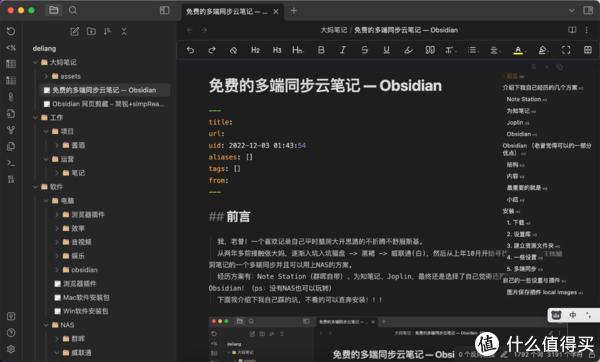Open the background color picker in toolbar
The image size is (600, 362).
point(543,50)
